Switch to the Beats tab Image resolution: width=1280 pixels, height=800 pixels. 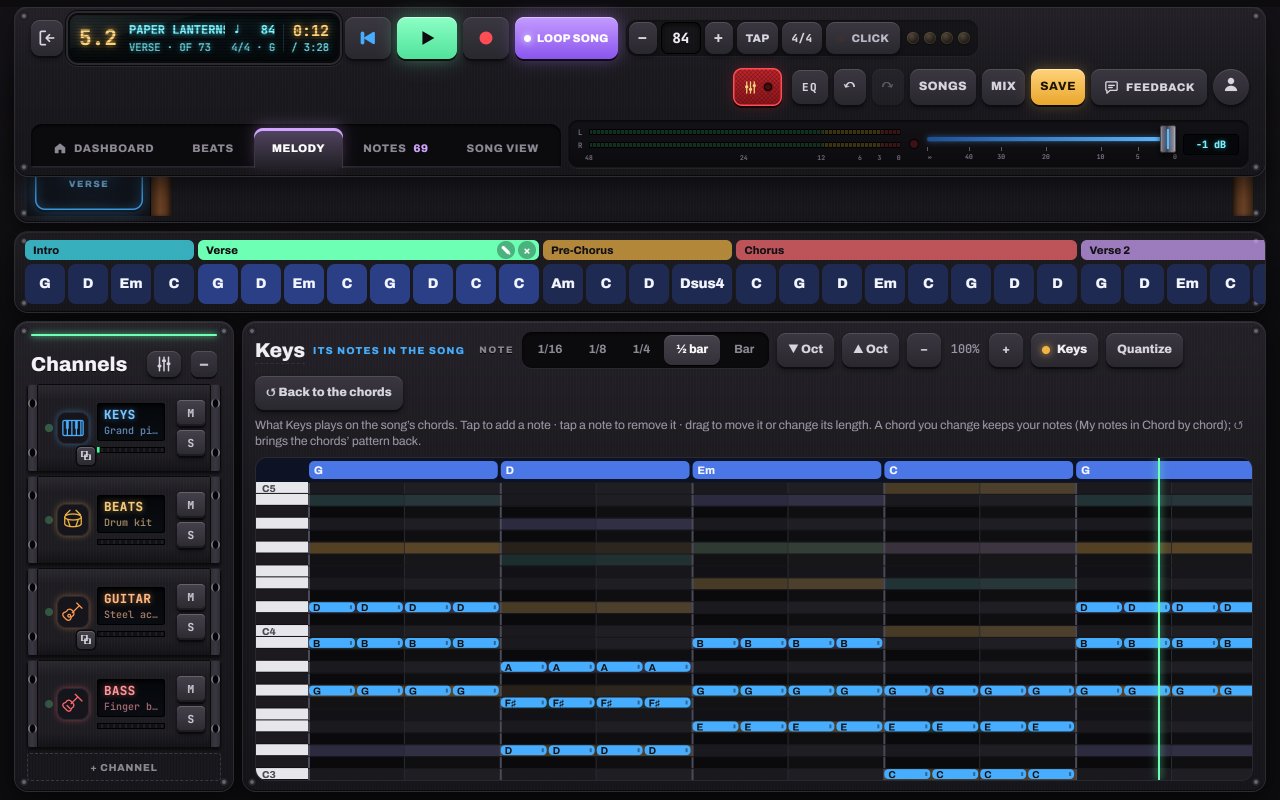[x=212, y=148]
